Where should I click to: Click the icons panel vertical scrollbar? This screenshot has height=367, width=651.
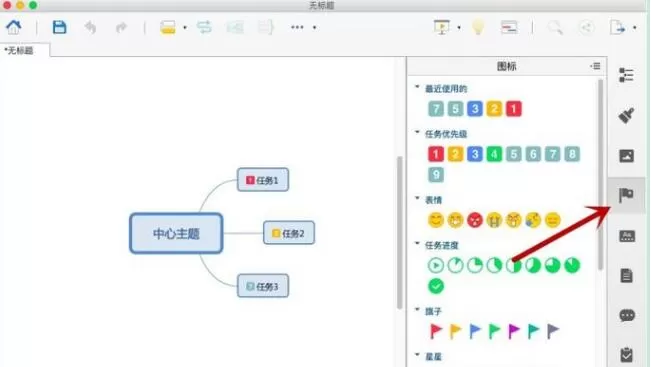pyautogui.click(x=600, y=174)
